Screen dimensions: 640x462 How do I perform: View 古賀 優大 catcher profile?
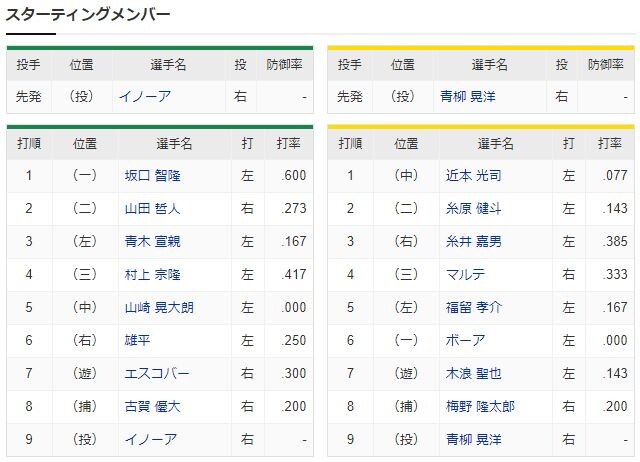(153, 406)
